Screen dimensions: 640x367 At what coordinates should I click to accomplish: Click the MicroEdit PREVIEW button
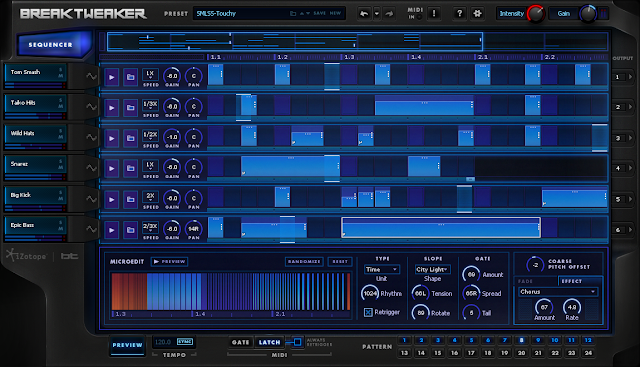click(169, 262)
